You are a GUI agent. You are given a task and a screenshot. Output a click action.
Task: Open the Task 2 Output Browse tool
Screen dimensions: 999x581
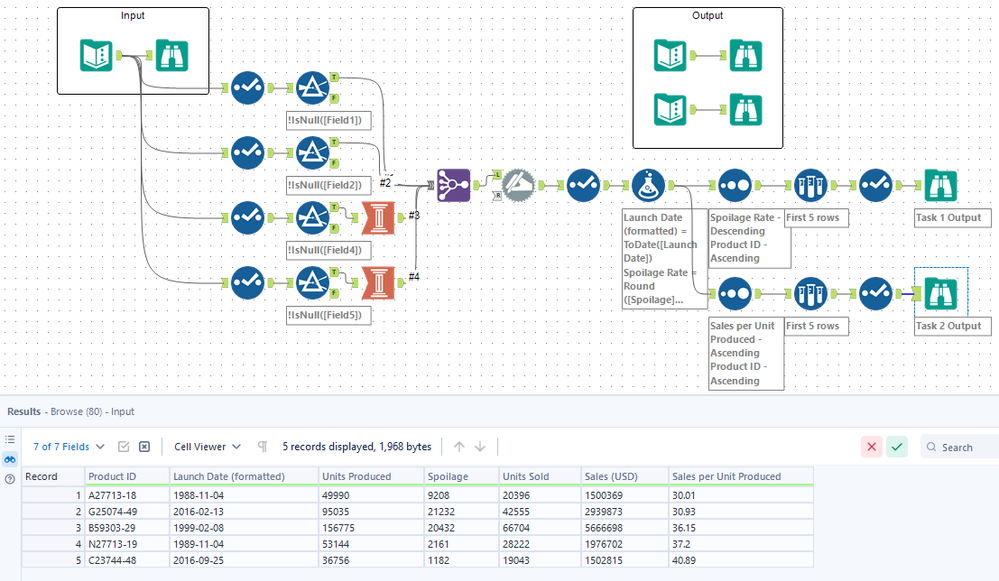pyautogui.click(x=941, y=294)
